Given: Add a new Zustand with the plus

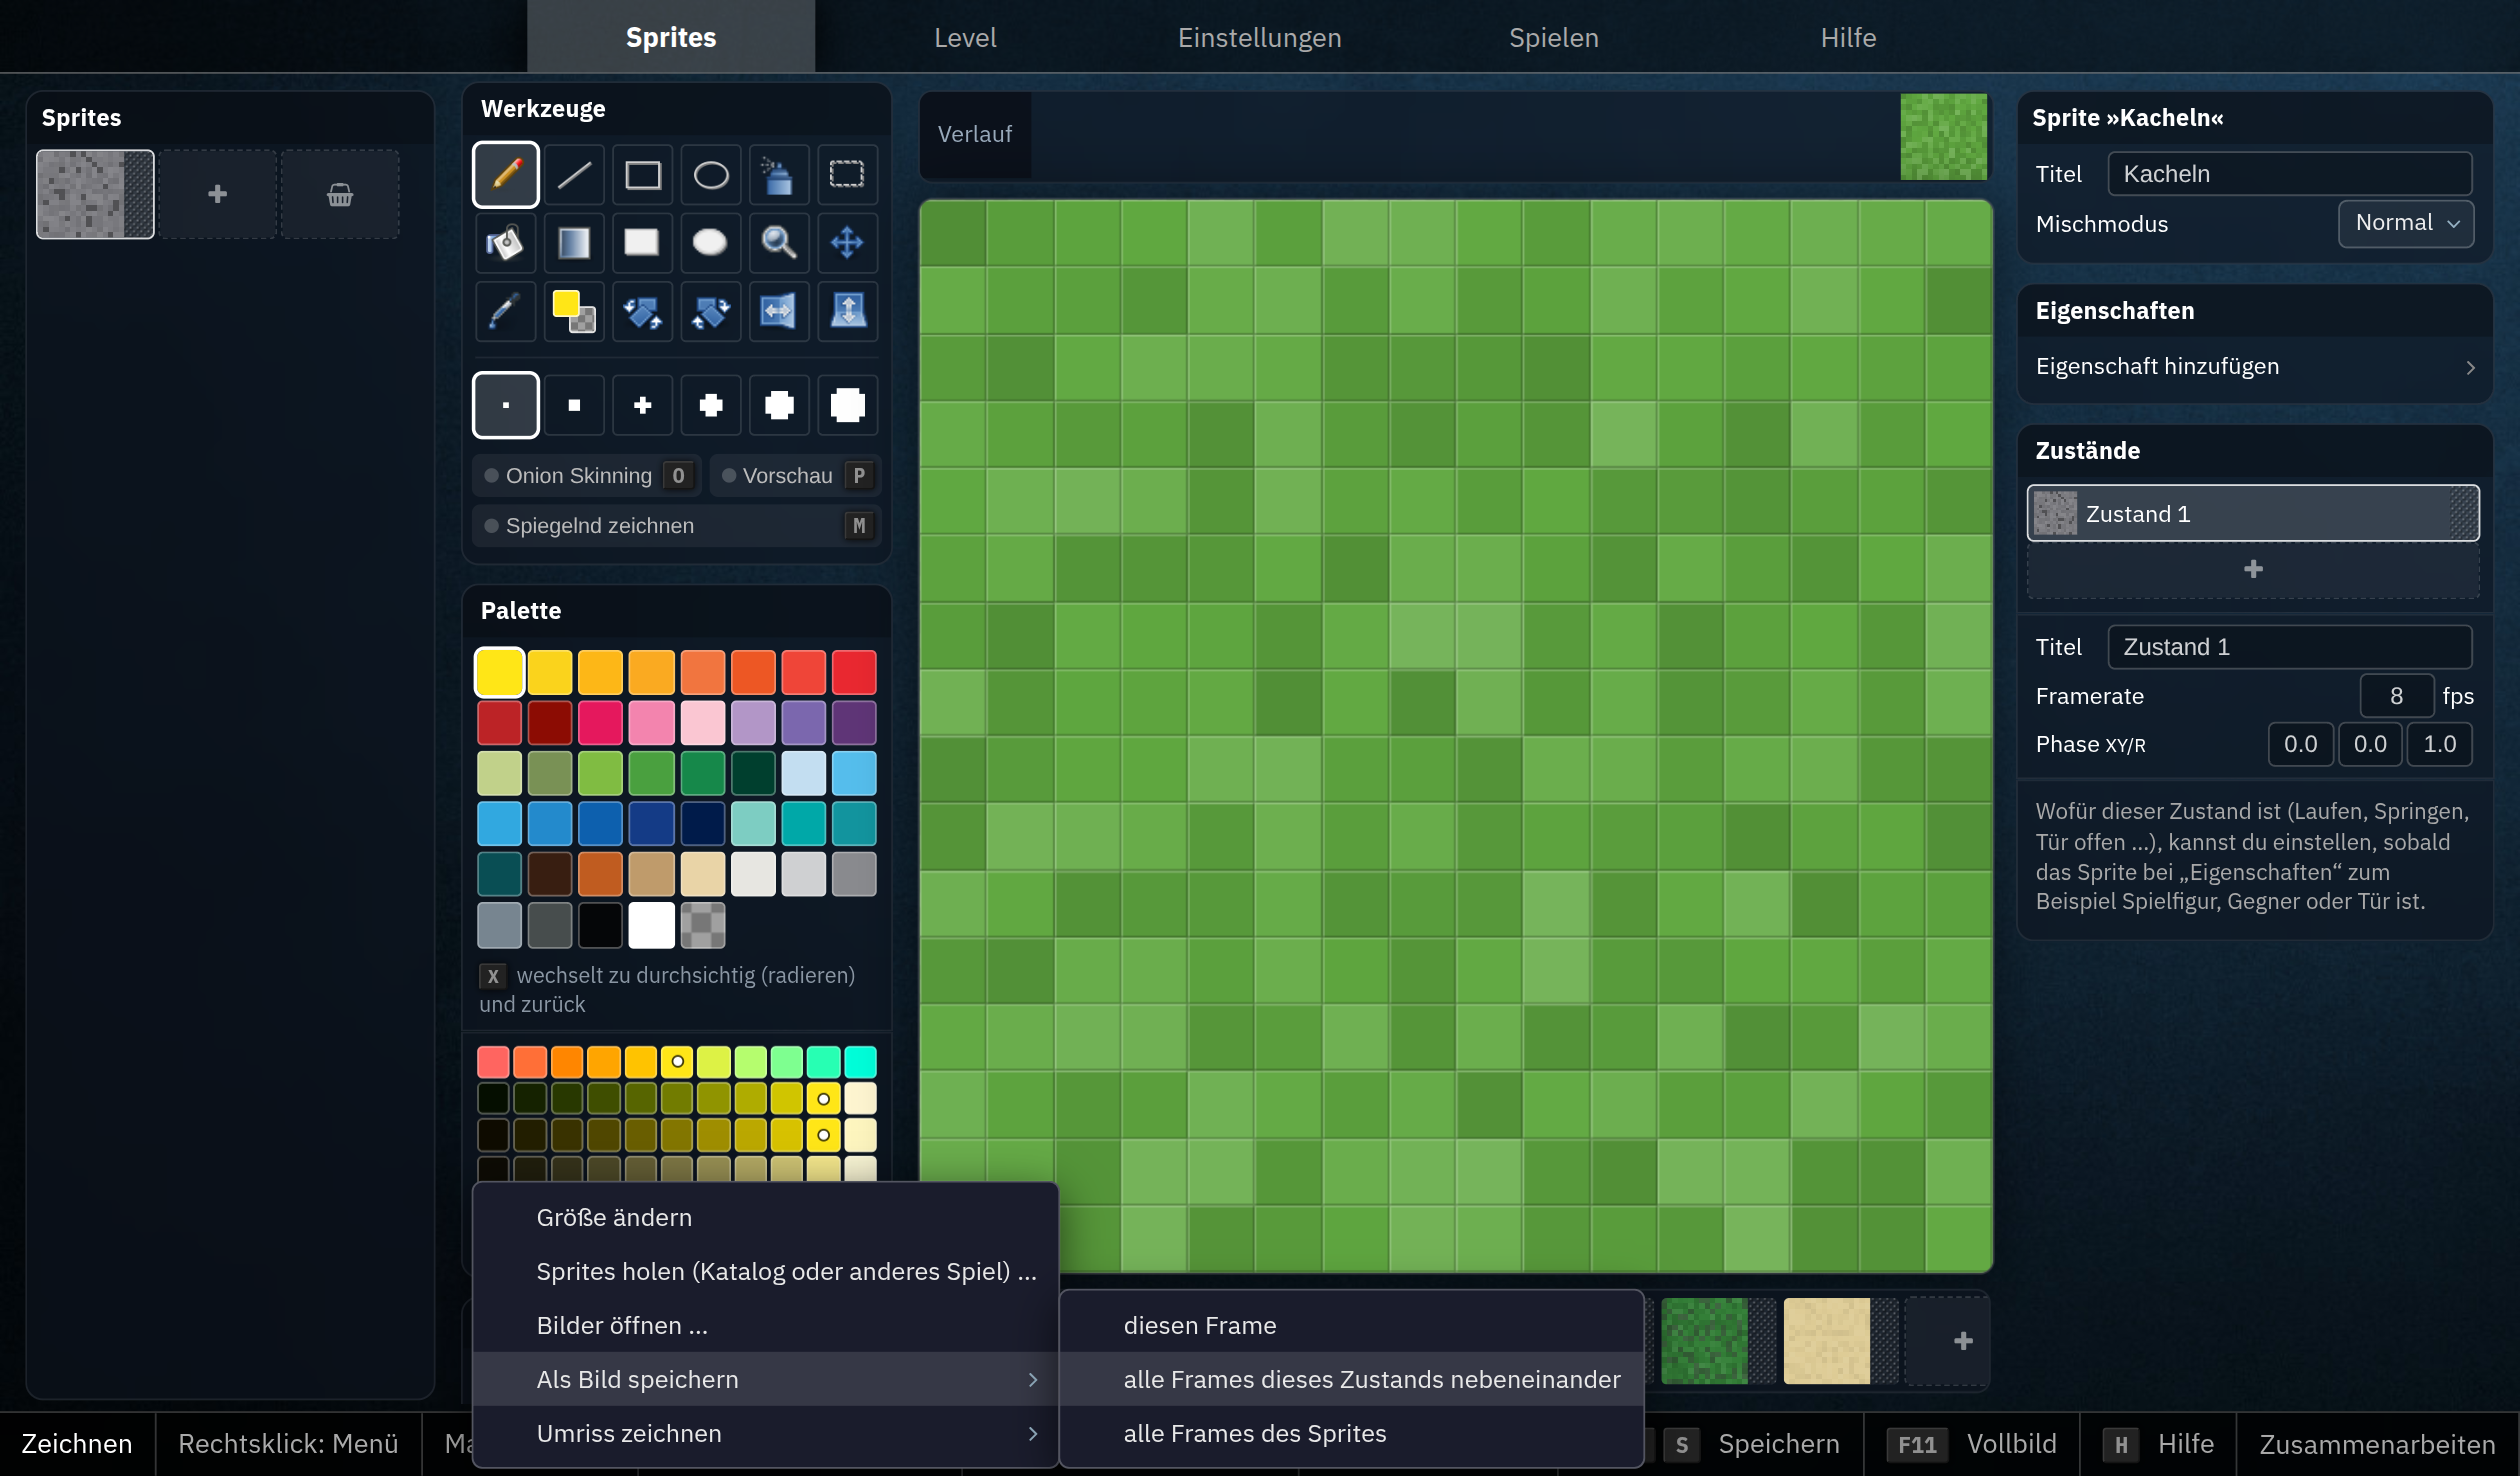Looking at the screenshot, I should (x=2253, y=569).
